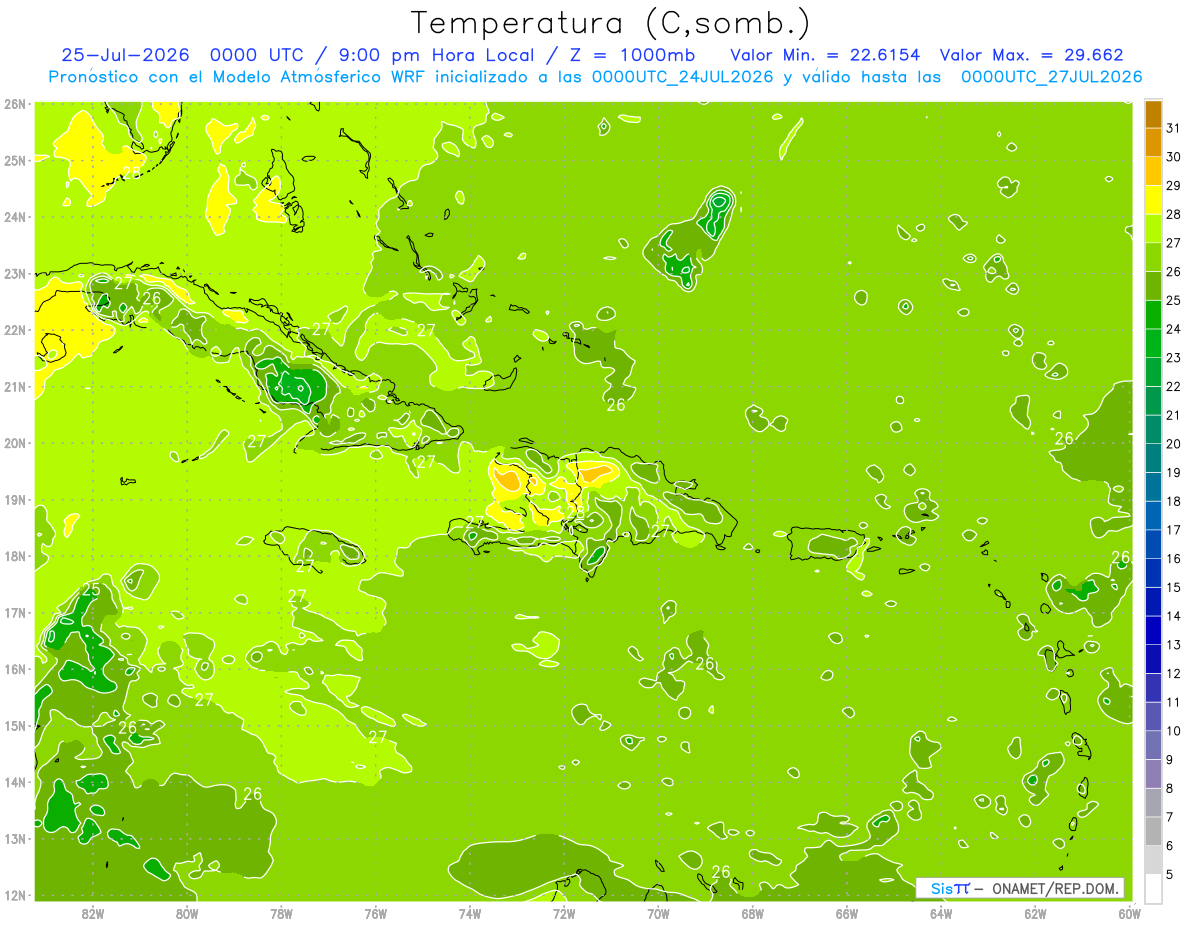Click the legend value '8'
Image resolution: width=1200 pixels, height=927 pixels.
1170,788
